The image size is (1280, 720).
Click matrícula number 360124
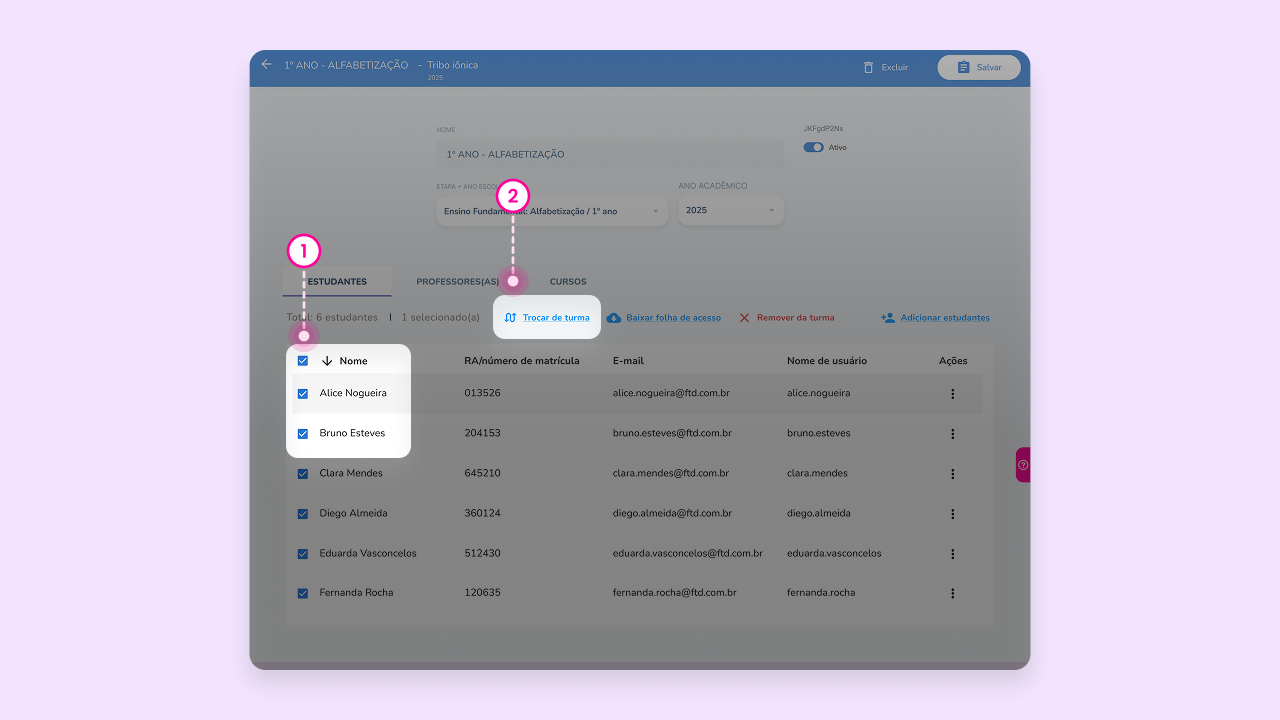point(482,514)
